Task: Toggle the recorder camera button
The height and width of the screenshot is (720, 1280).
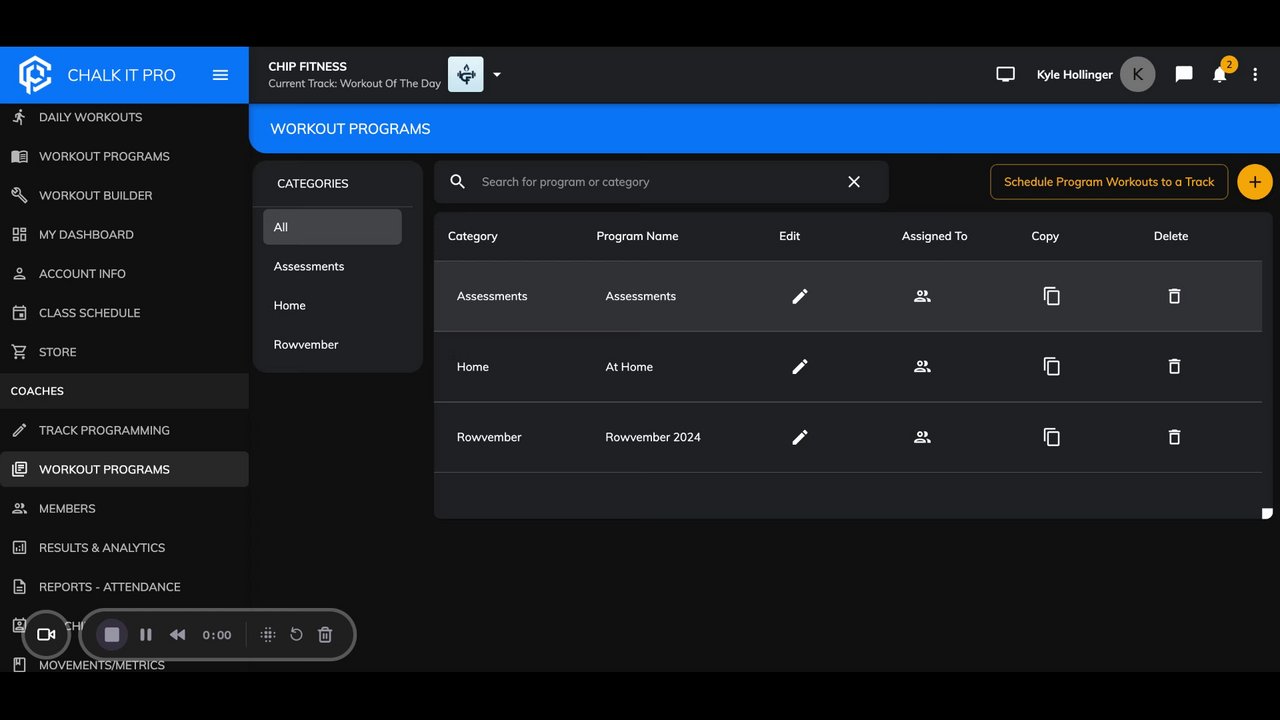Action: (x=46, y=634)
